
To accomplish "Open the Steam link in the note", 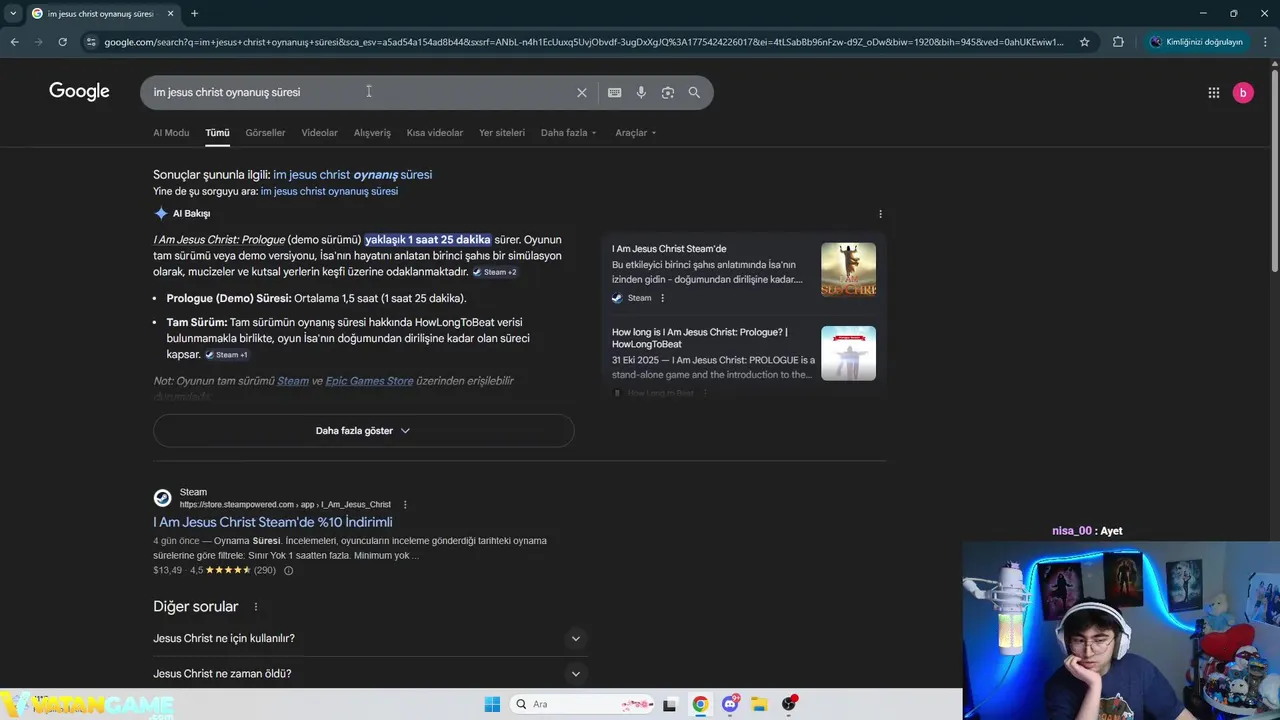I will click(293, 381).
